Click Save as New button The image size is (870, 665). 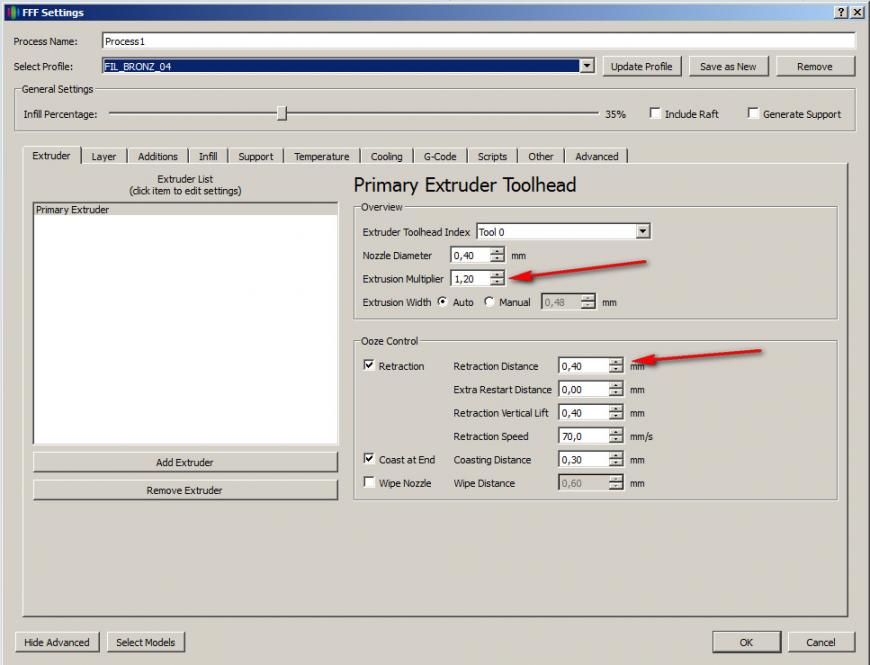click(728, 67)
